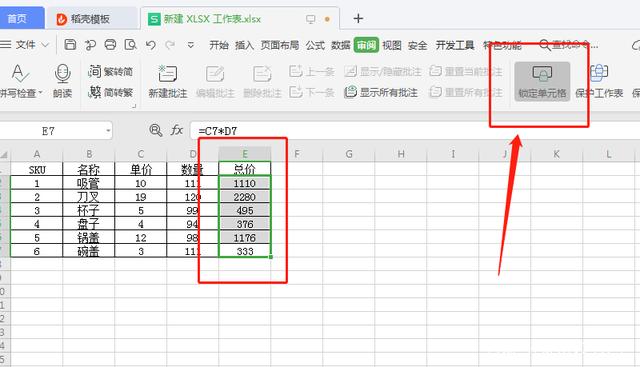
Task: Open the 安全 ribbon tab
Action: [x=418, y=45]
